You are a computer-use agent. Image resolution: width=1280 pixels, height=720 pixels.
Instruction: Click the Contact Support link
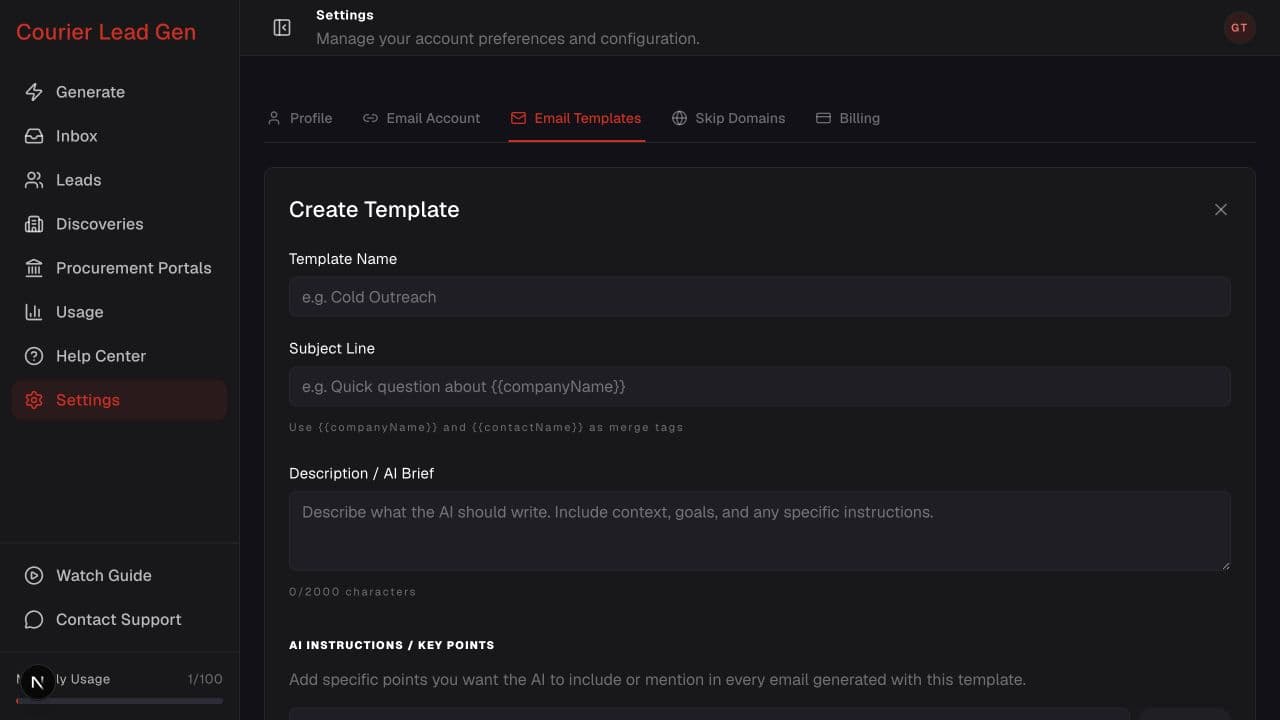point(119,620)
